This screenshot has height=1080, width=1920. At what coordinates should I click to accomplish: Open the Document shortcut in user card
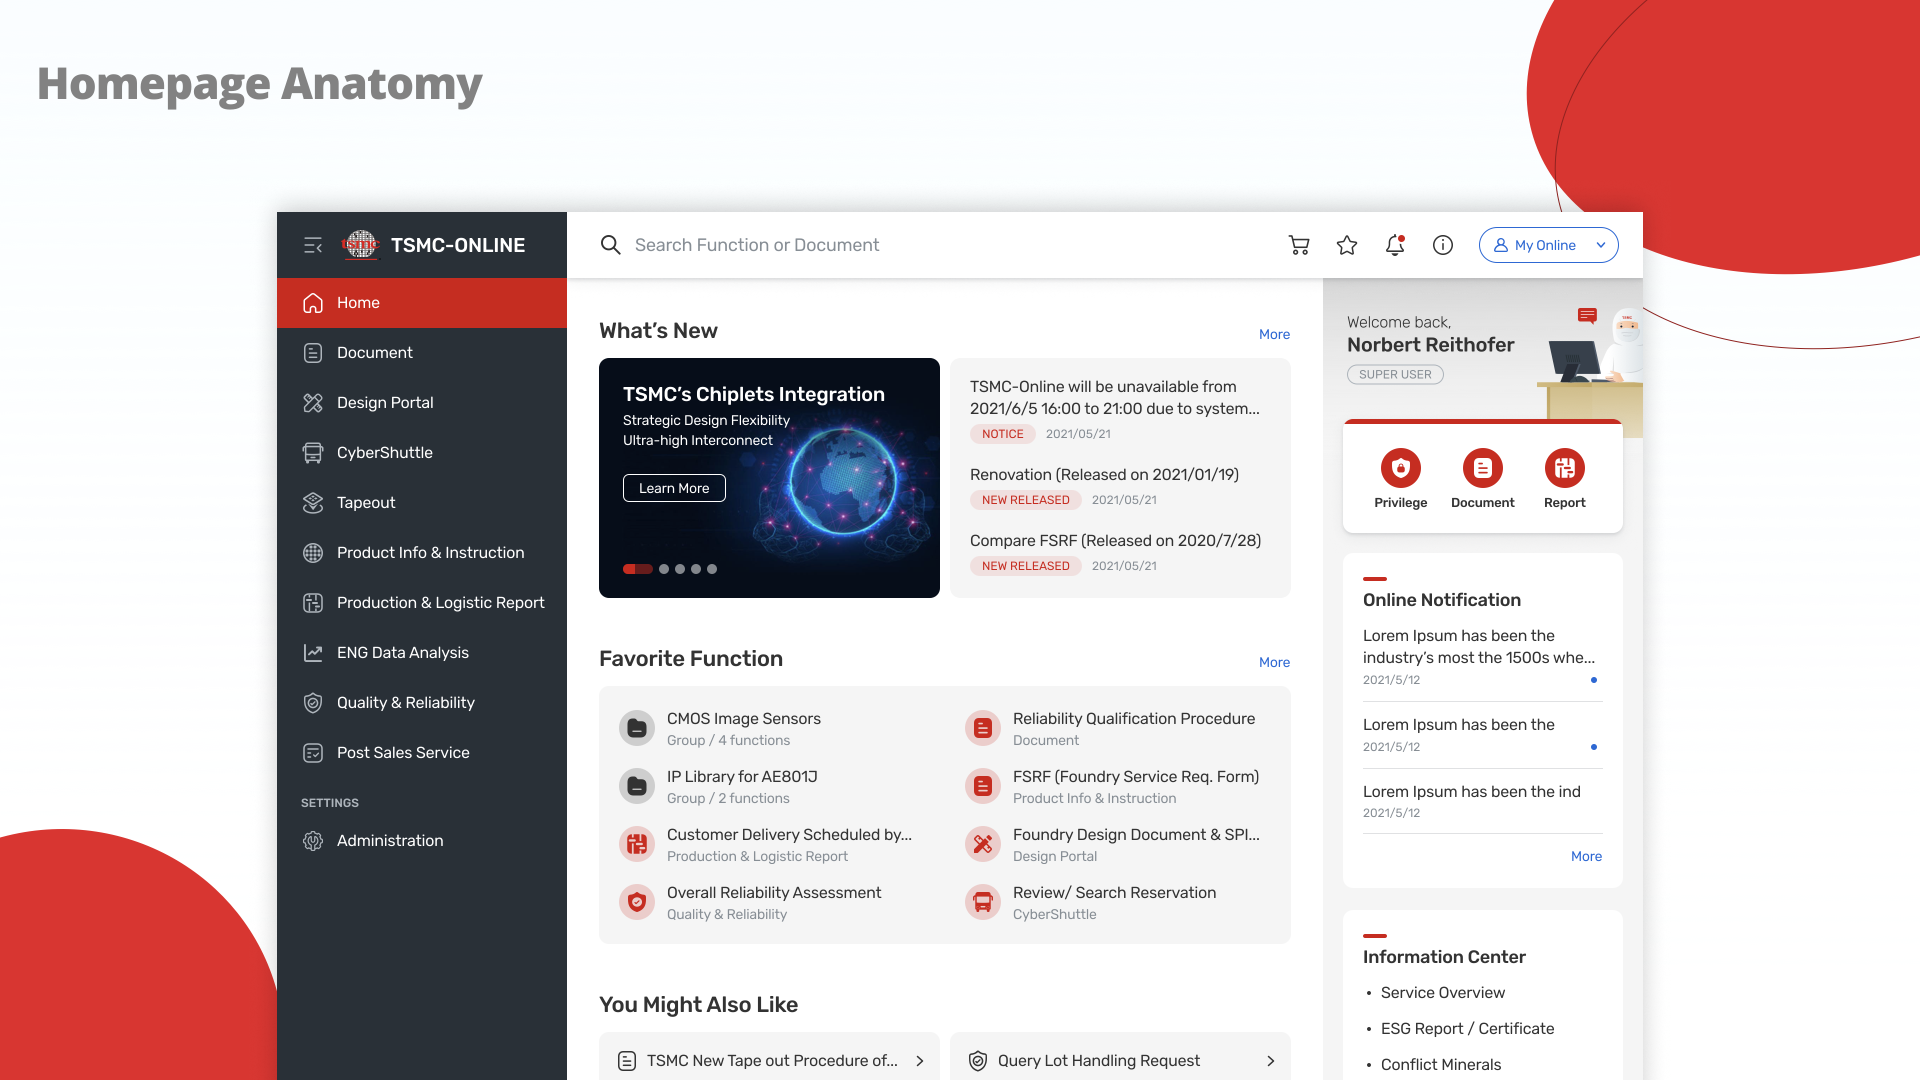(1483, 468)
